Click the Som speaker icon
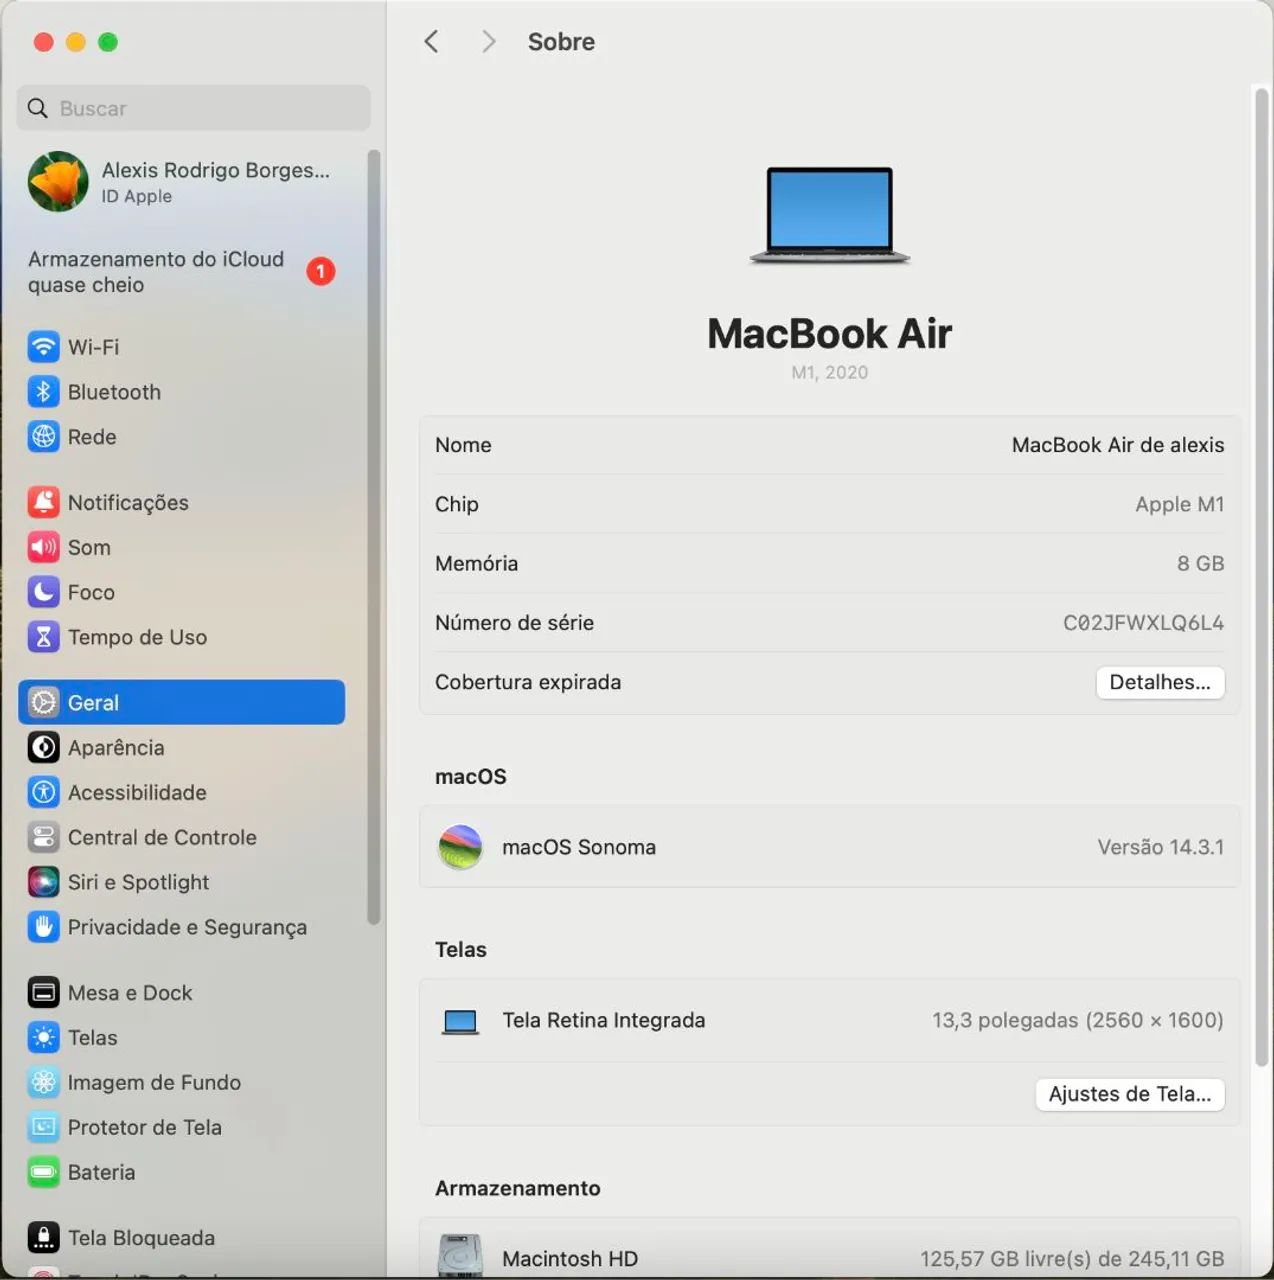The height and width of the screenshot is (1280, 1274). tap(43, 547)
